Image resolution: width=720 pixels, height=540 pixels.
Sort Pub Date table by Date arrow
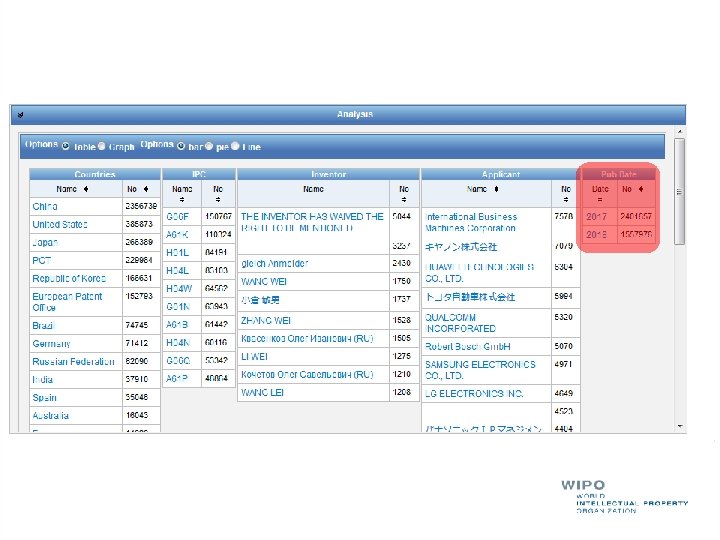[x=600, y=199]
